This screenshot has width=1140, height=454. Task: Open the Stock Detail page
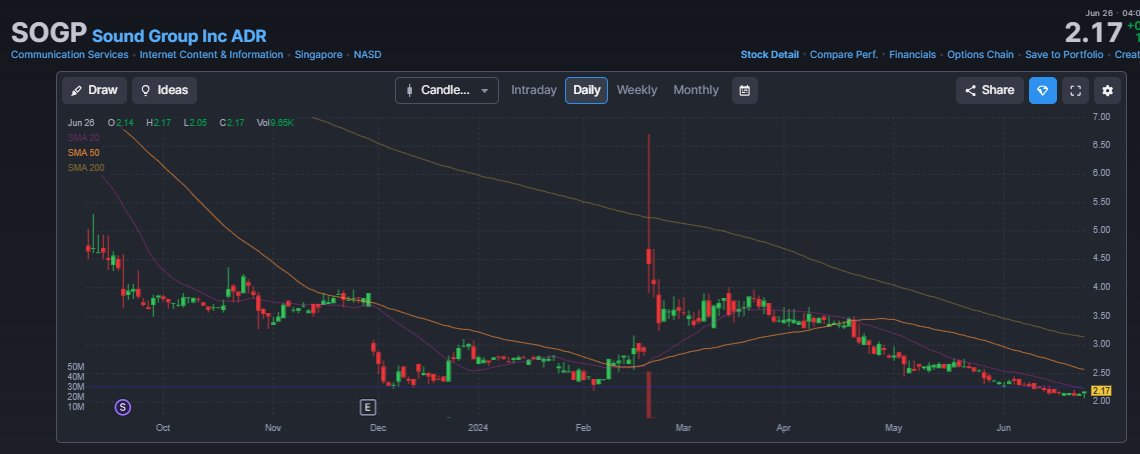(769, 55)
